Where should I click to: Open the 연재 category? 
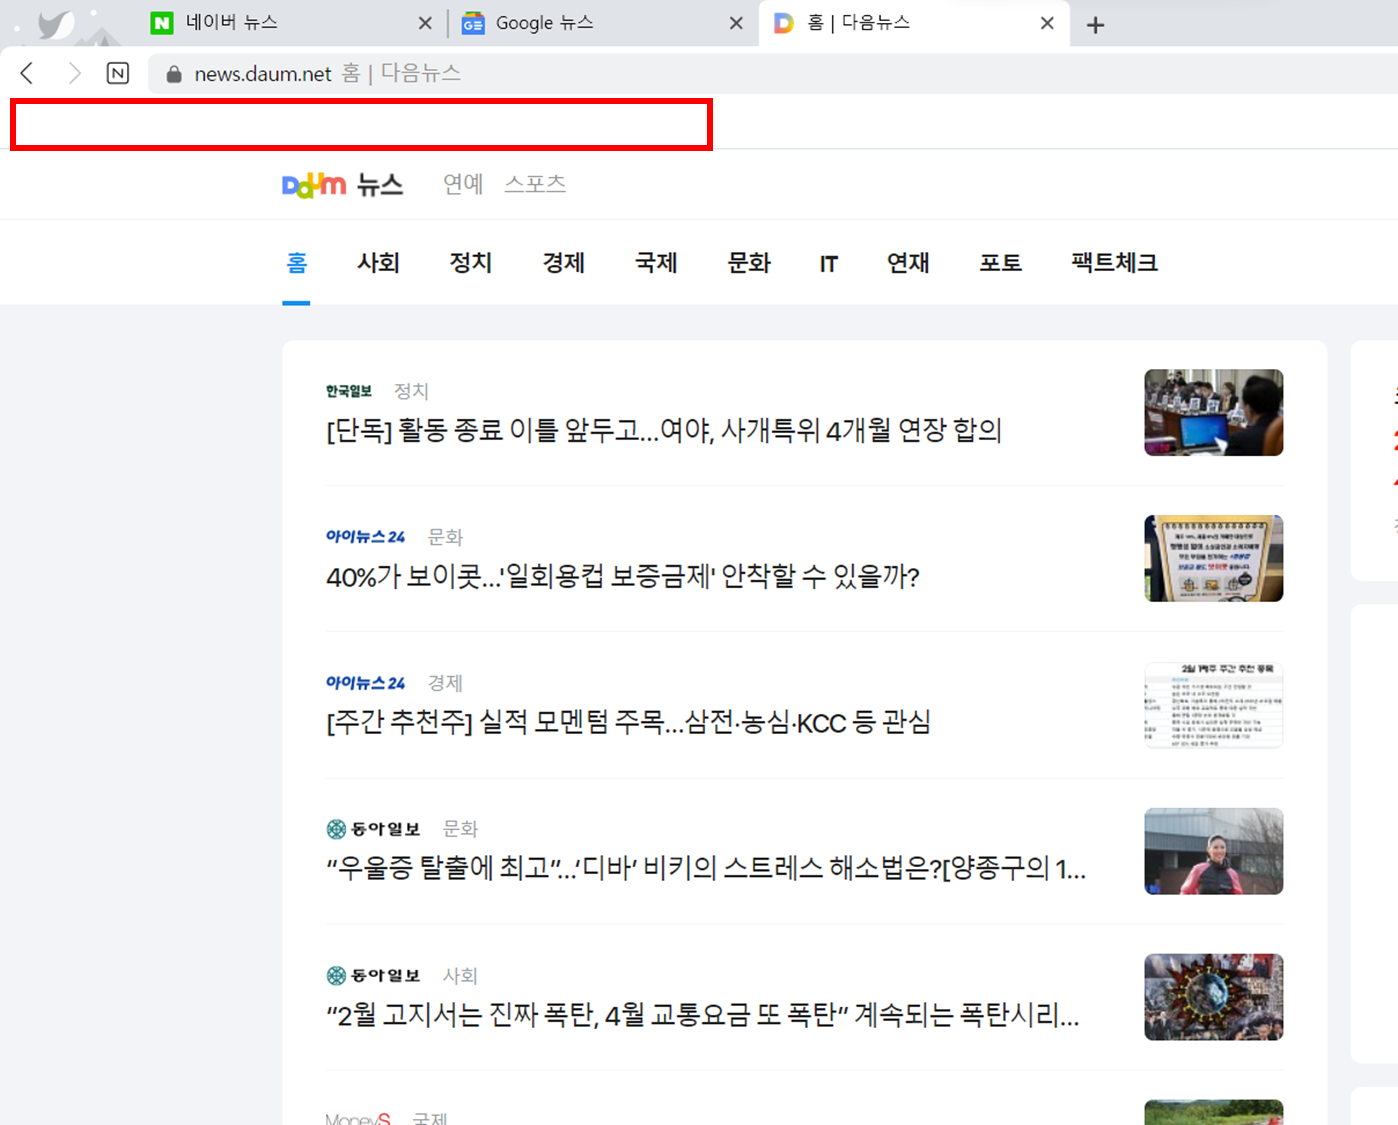click(x=908, y=263)
